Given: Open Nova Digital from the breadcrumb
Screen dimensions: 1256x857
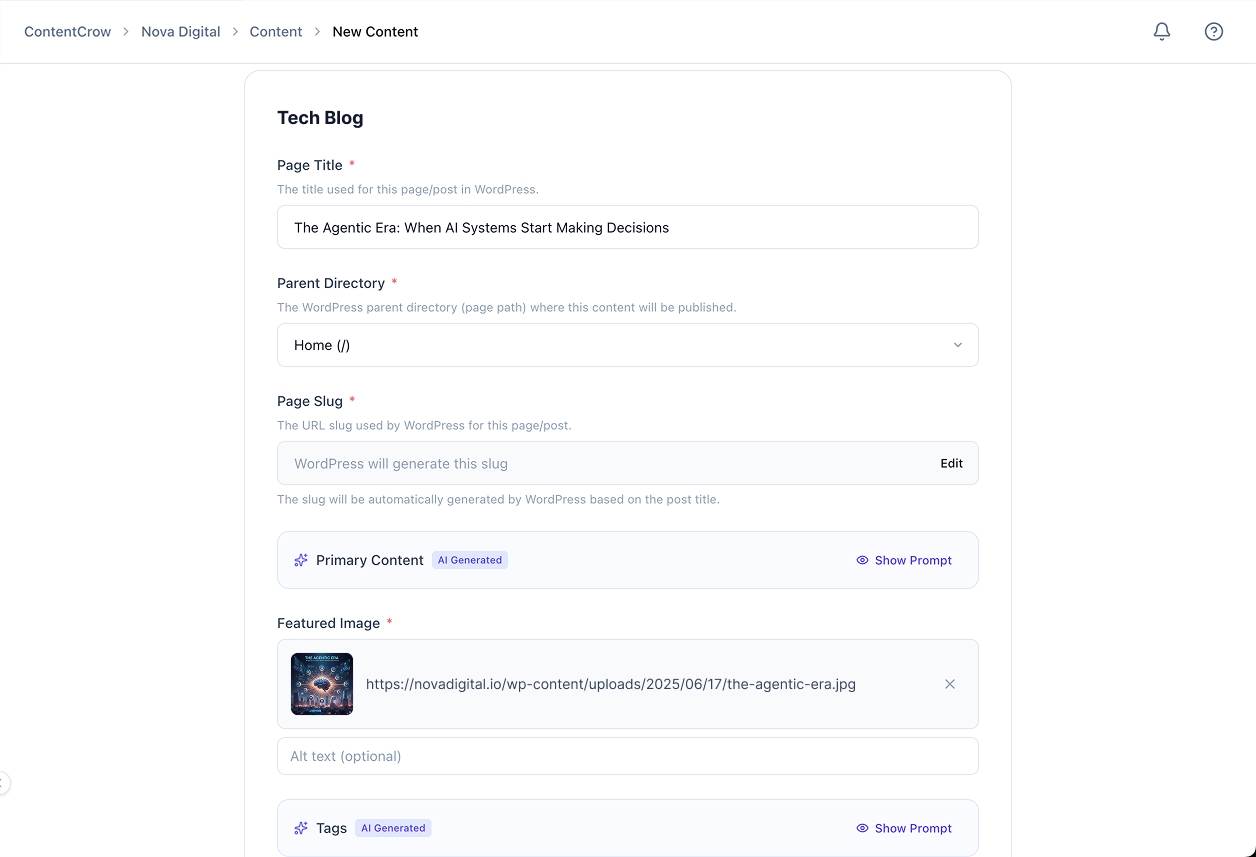Looking at the screenshot, I should 180,31.
